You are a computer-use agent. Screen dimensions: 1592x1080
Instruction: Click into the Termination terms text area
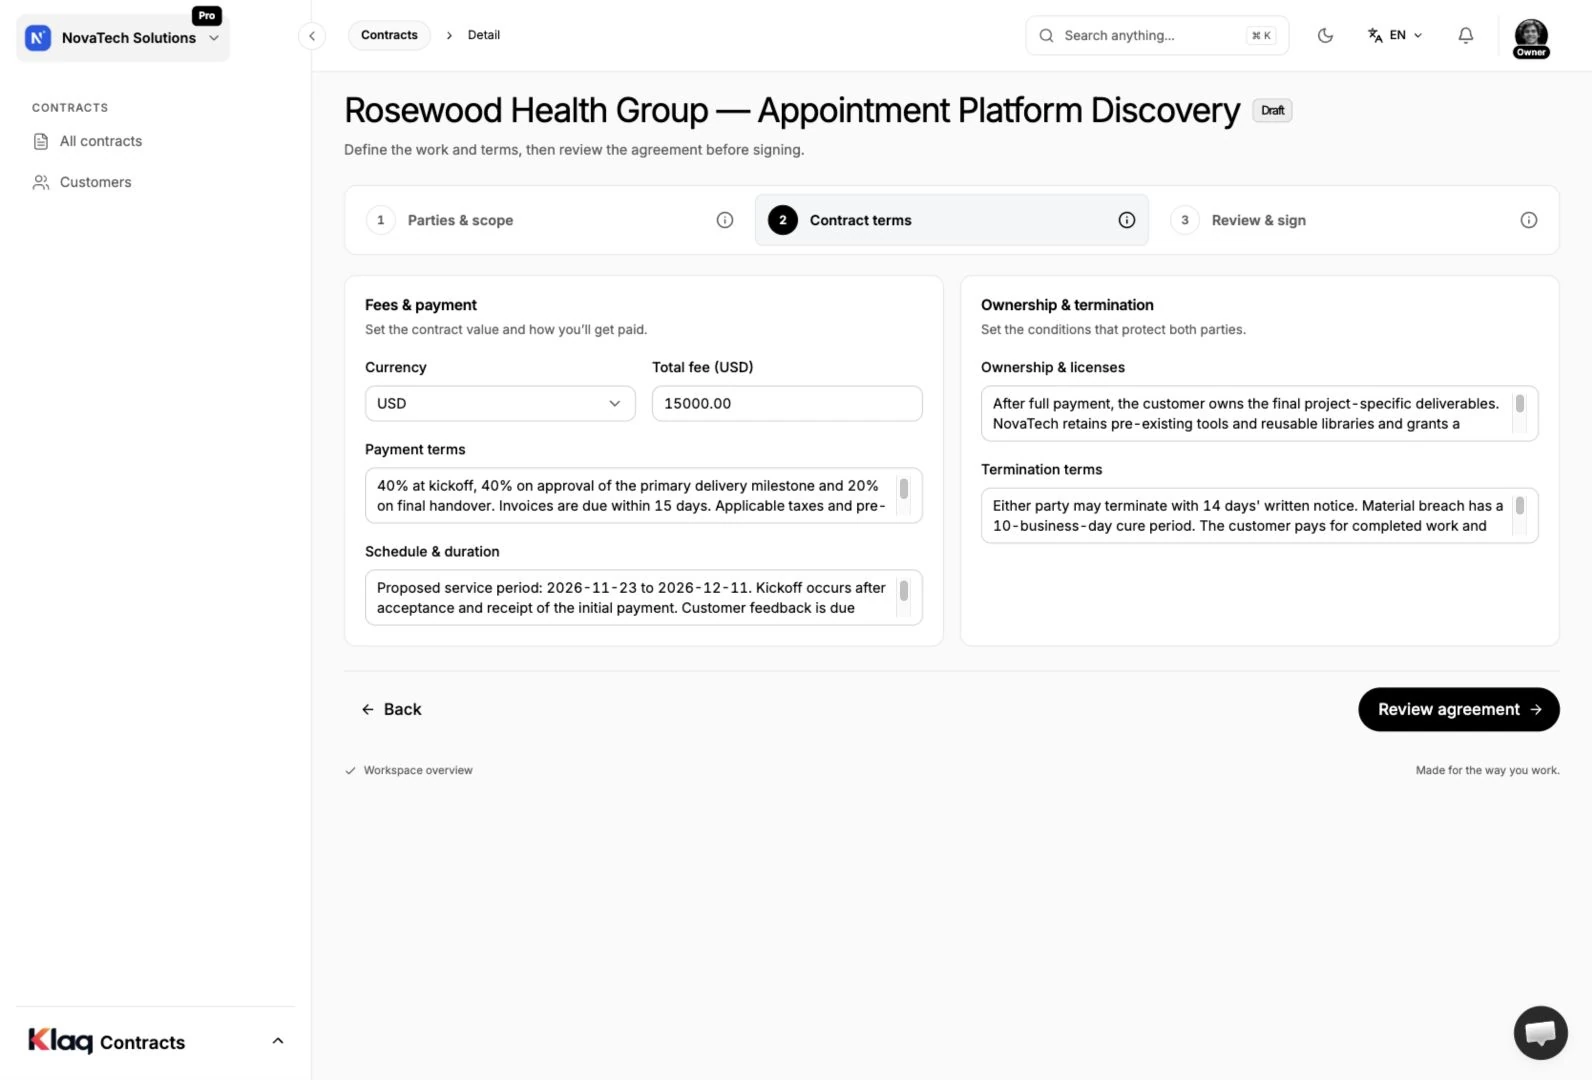(x=1259, y=516)
